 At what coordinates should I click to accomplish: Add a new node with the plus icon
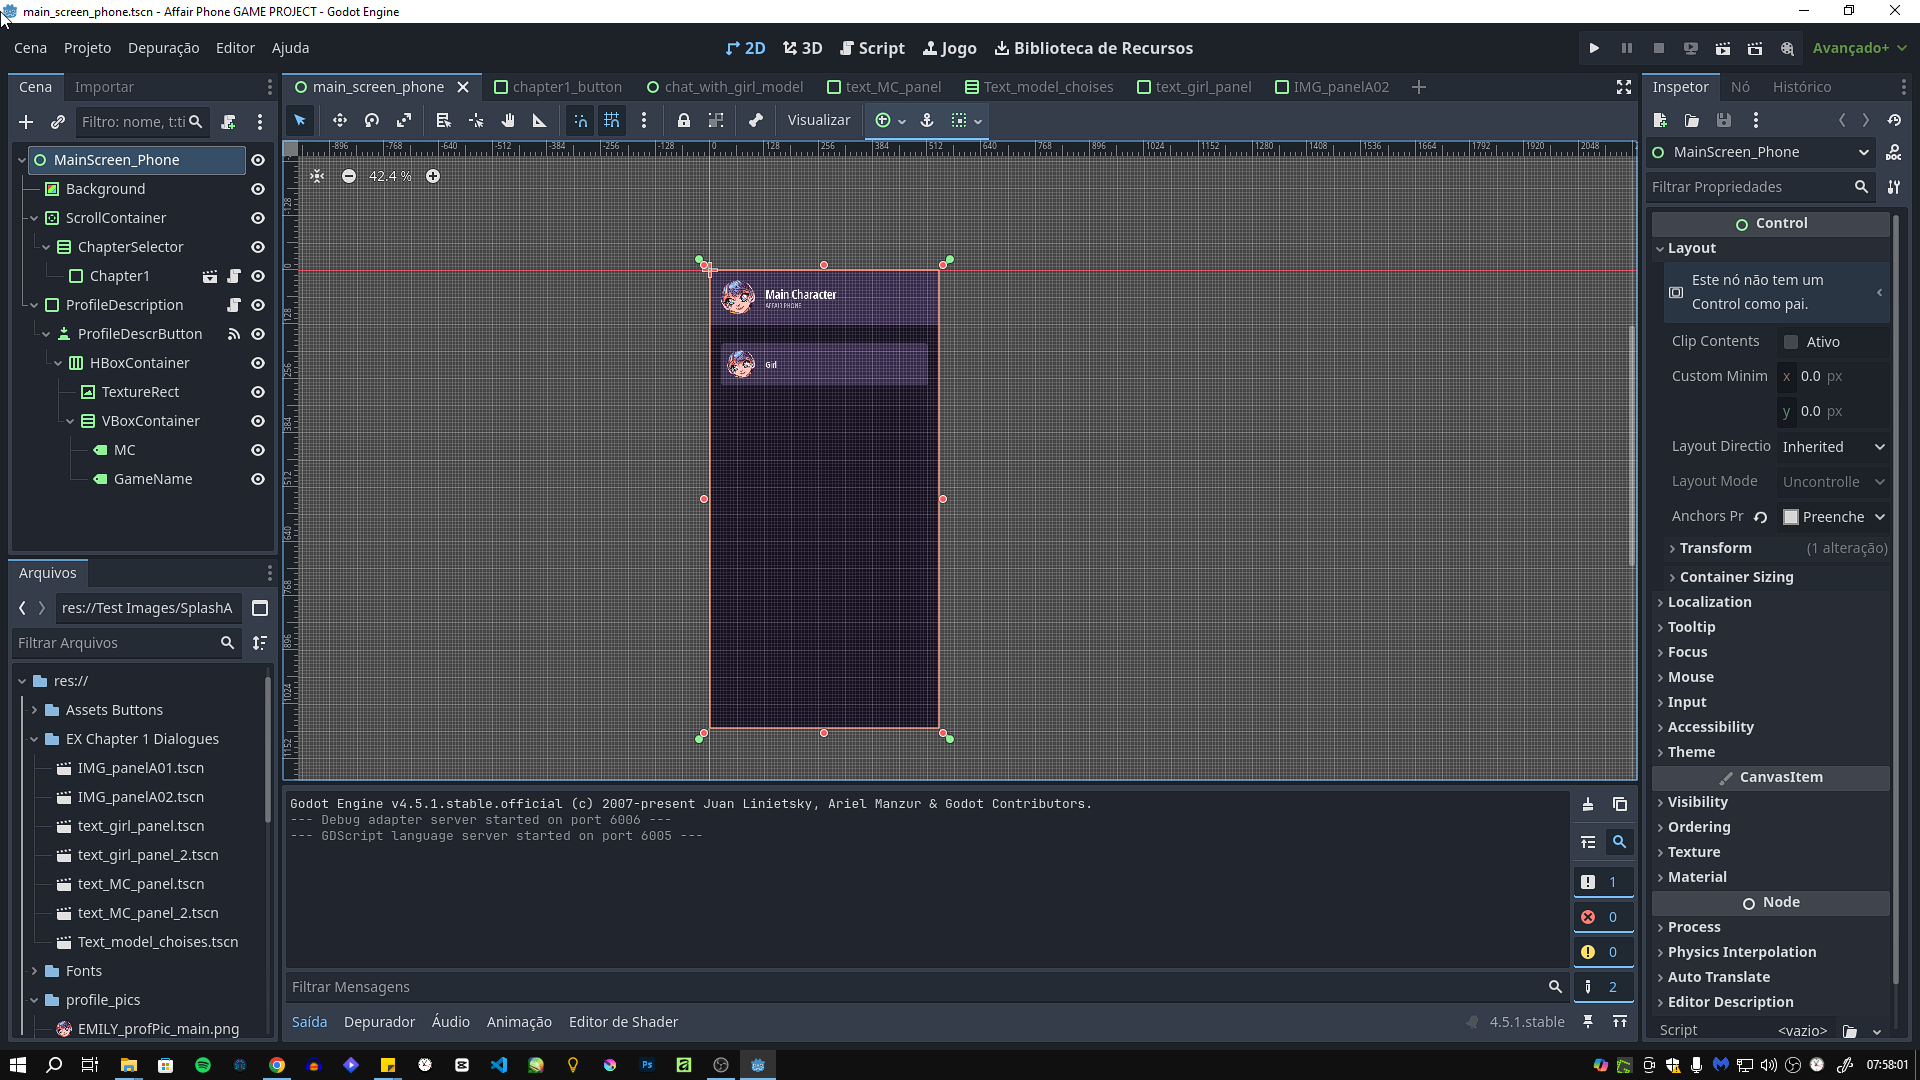pos(25,122)
